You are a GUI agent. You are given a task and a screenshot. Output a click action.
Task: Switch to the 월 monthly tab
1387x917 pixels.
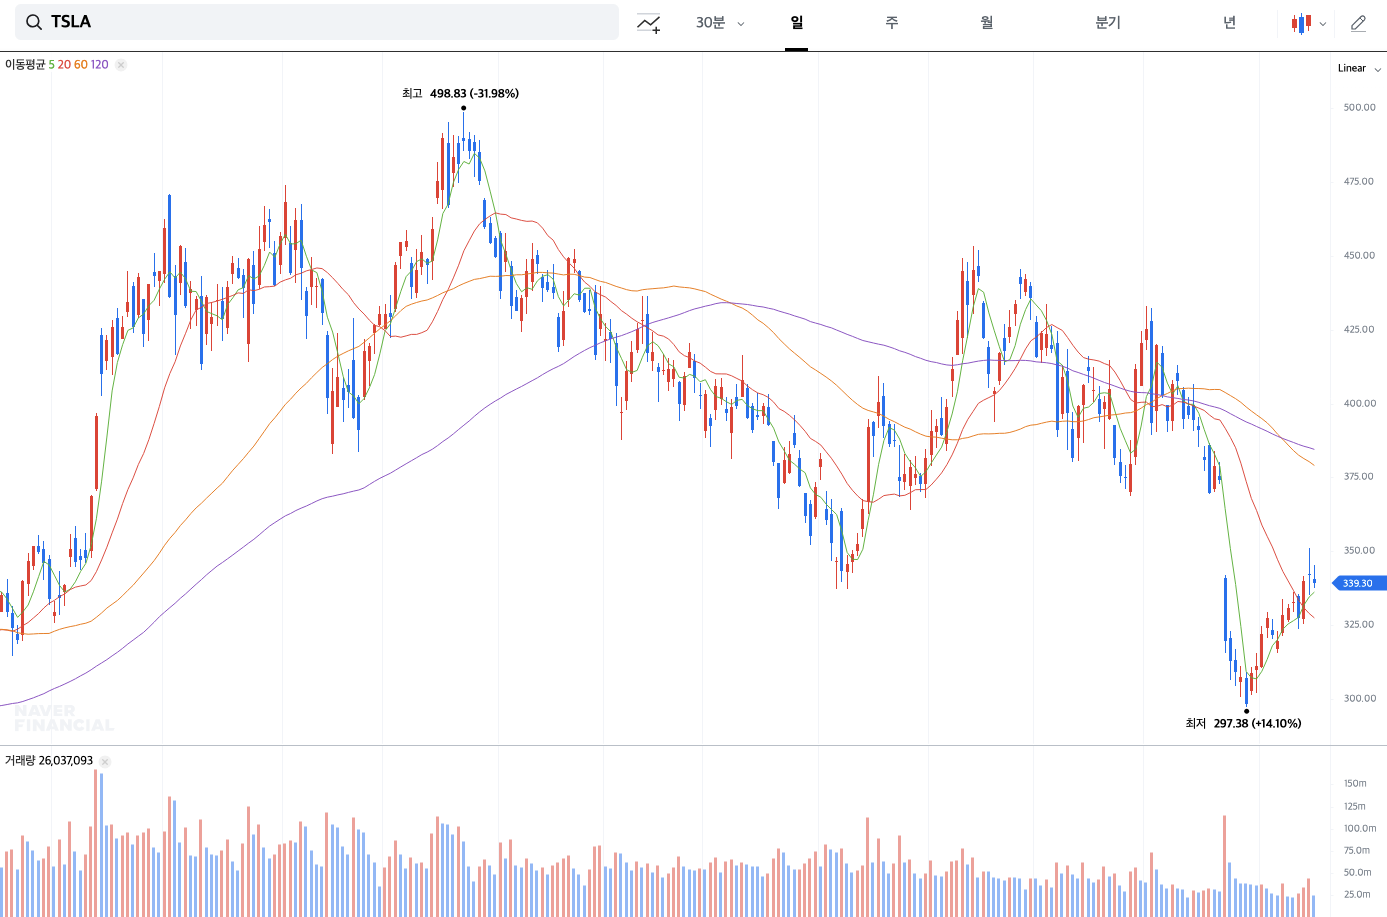click(987, 23)
